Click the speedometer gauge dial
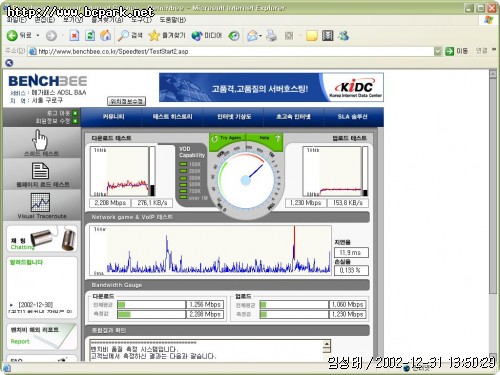The width and height of the screenshot is (500, 375). pyautogui.click(x=246, y=181)
